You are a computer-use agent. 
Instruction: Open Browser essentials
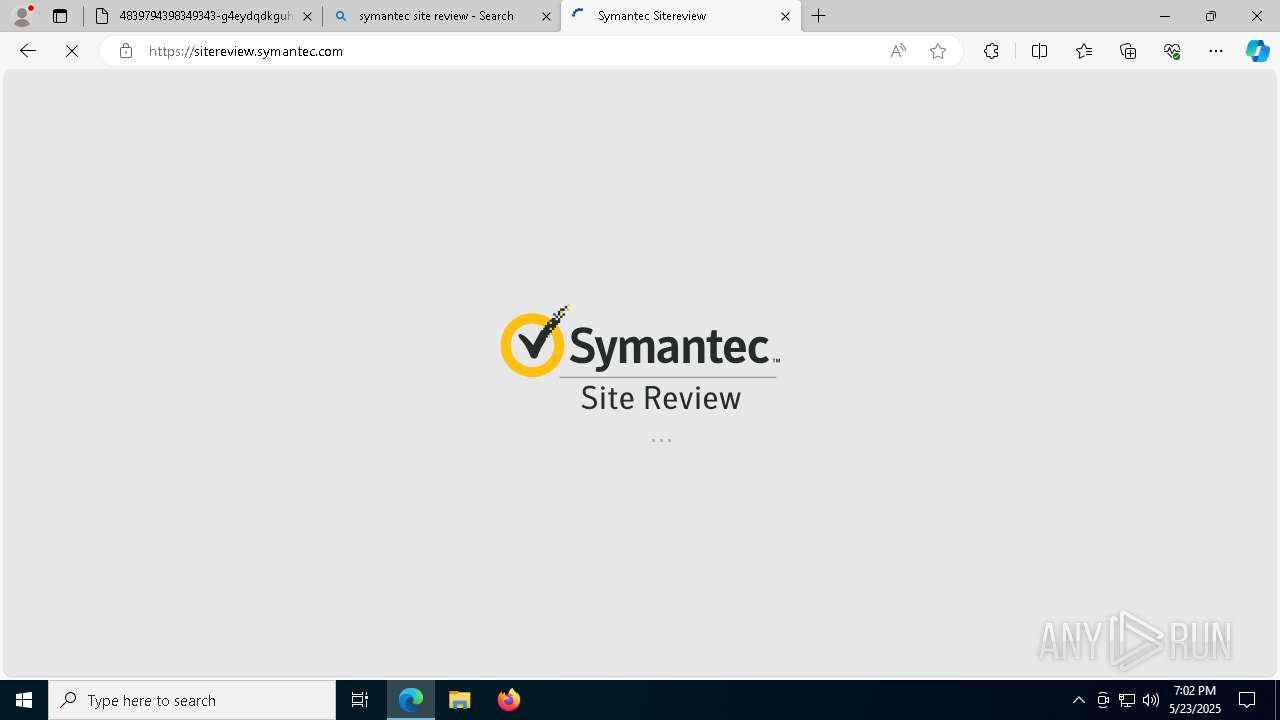1172,51
